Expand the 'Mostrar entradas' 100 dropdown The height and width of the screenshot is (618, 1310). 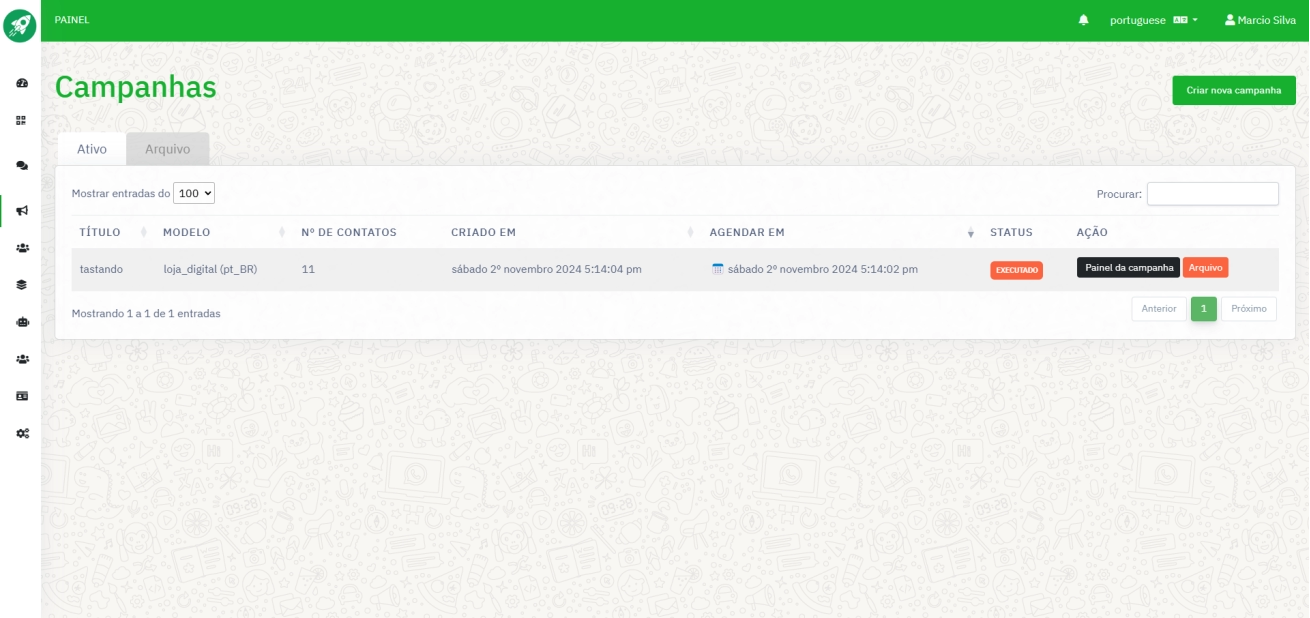(194, 193)
